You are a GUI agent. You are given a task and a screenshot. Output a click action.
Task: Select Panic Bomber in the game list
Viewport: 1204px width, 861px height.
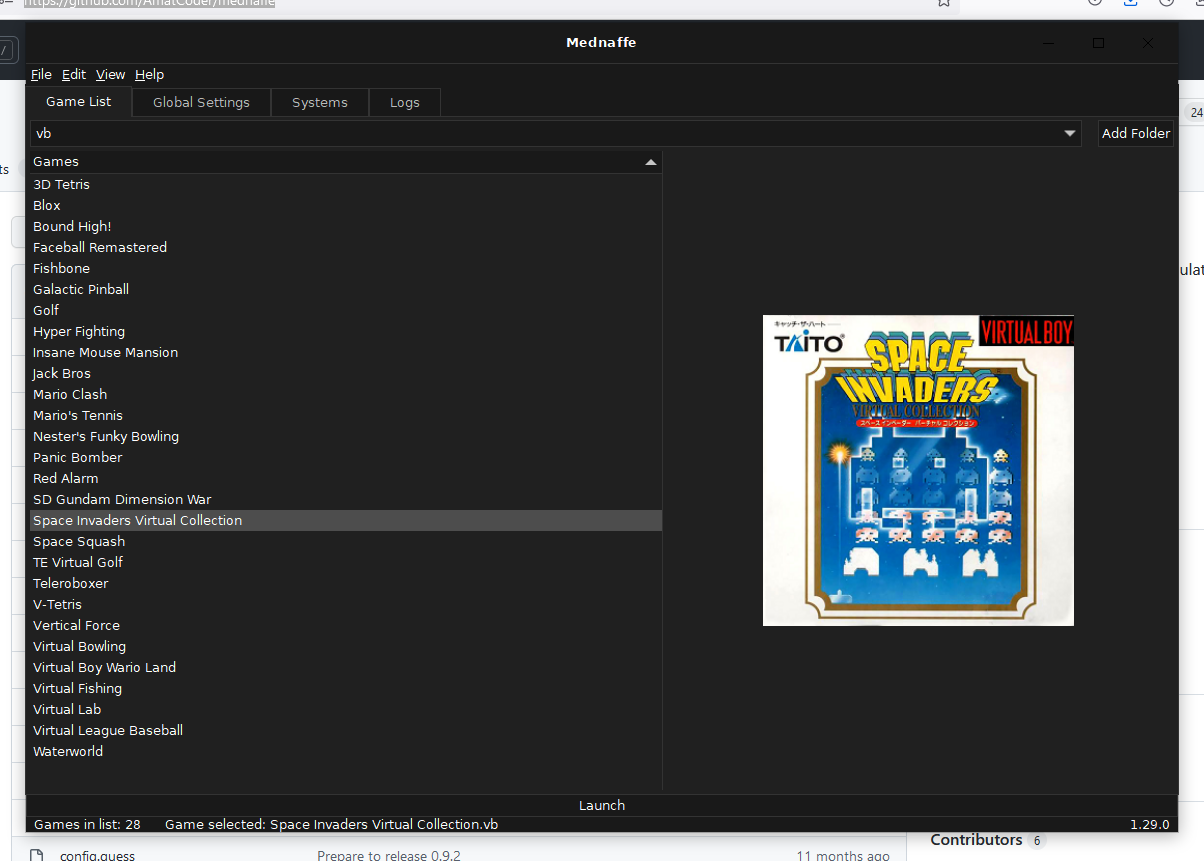pyautogui.click(x=345, y=457)
